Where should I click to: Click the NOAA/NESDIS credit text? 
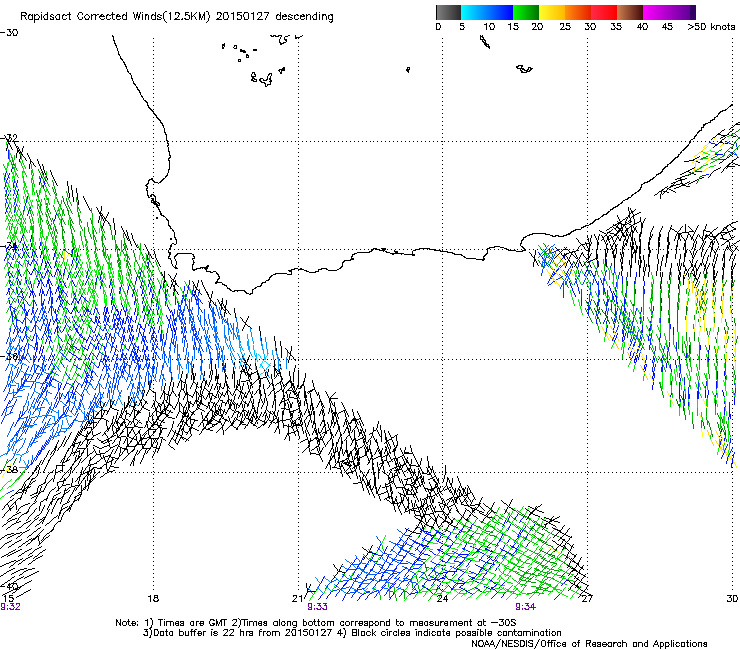click(589, 643)
